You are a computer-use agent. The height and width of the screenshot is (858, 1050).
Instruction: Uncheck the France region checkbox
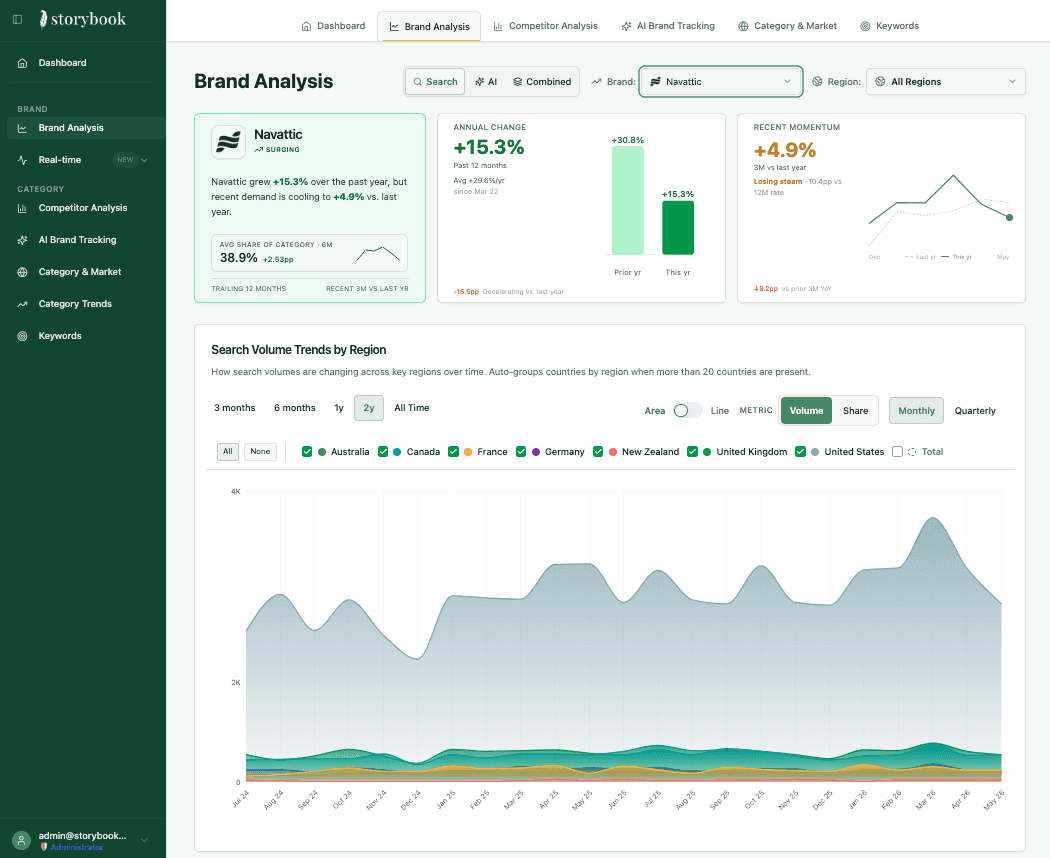point(453,451)
